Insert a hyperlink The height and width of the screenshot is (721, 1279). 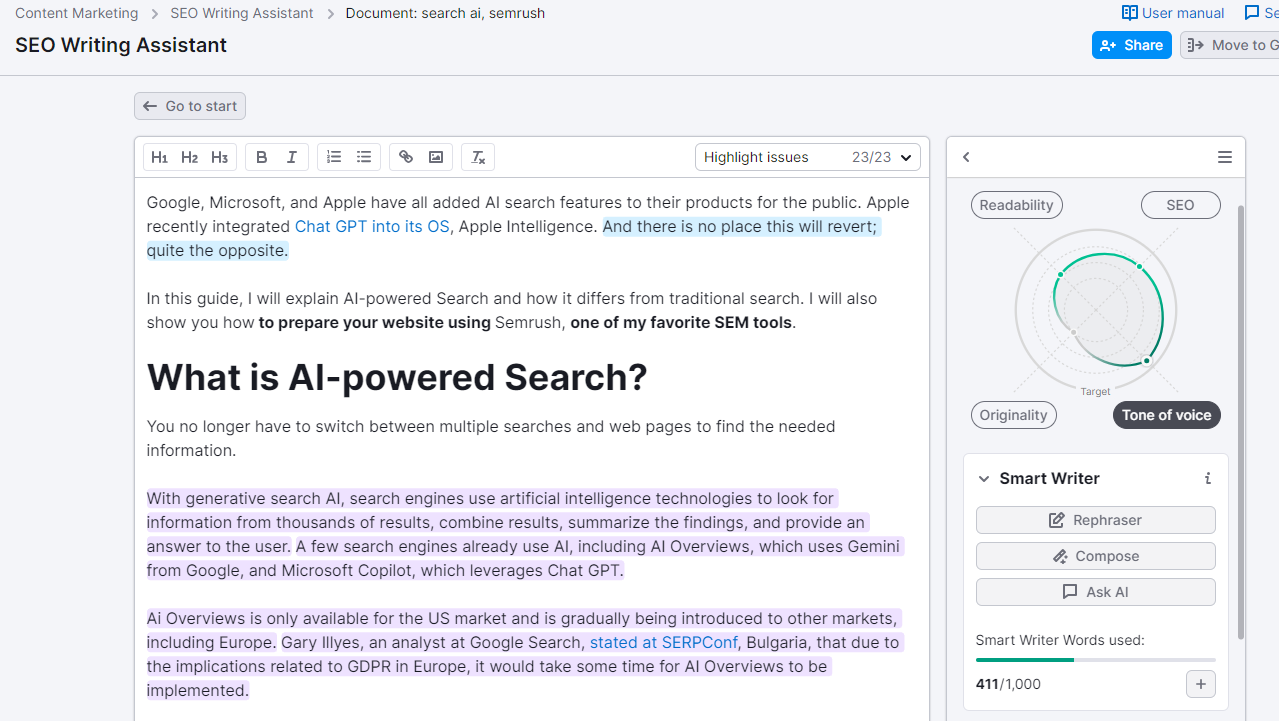click(406, 157)
